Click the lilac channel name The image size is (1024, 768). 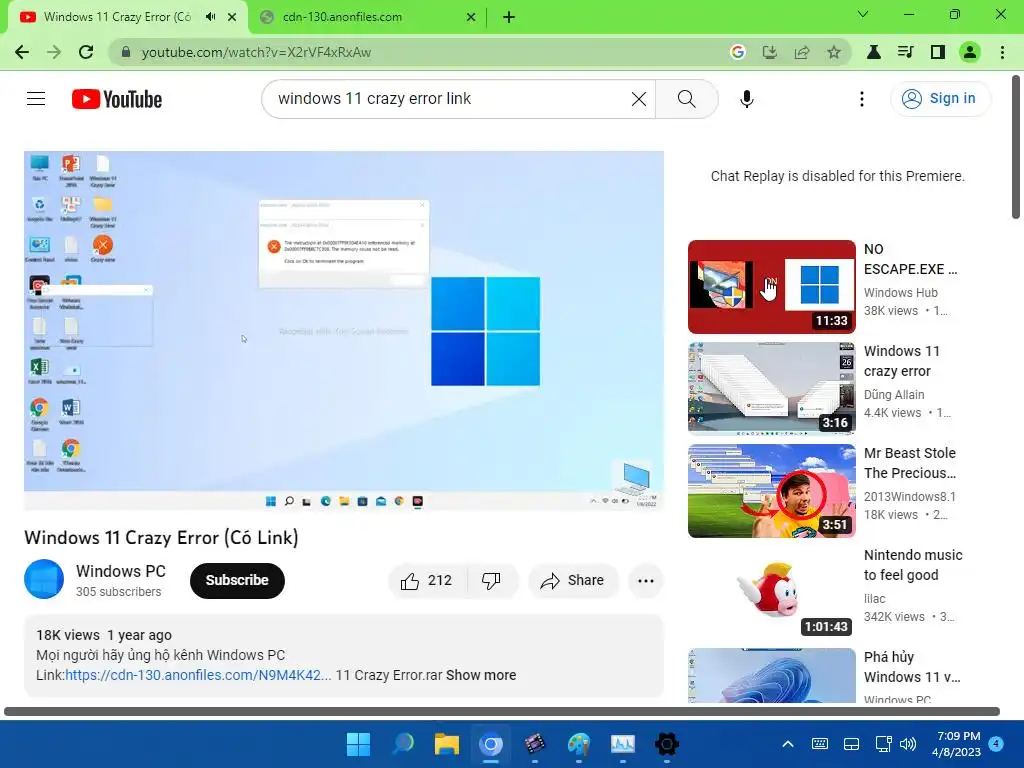pos(874,598)
